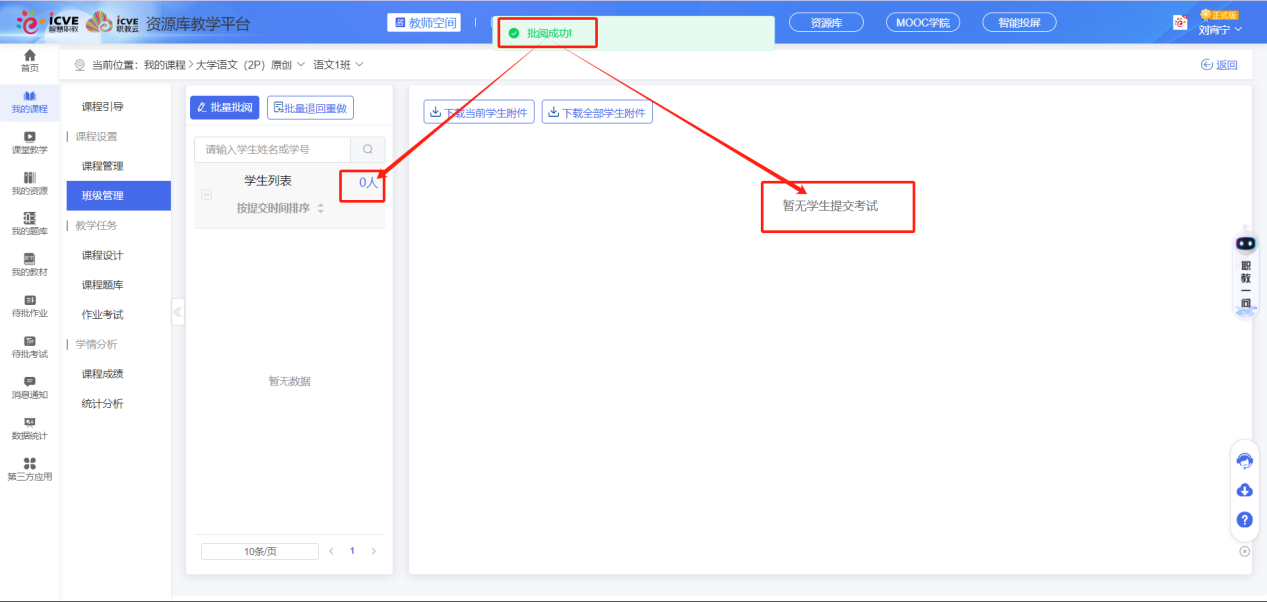The height and width of the screenshot is (602, 1267).
Task: Collapse the course menu panel arrow
Action: [178, 312]
